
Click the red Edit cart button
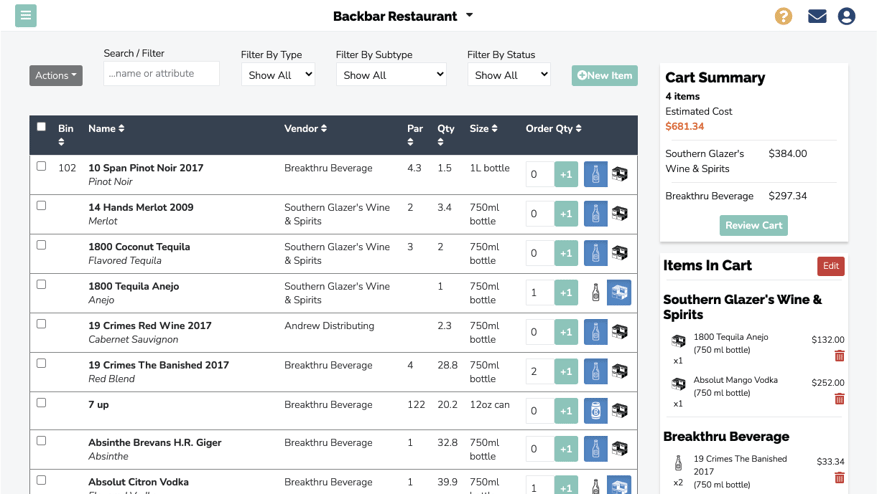point(831,266)
